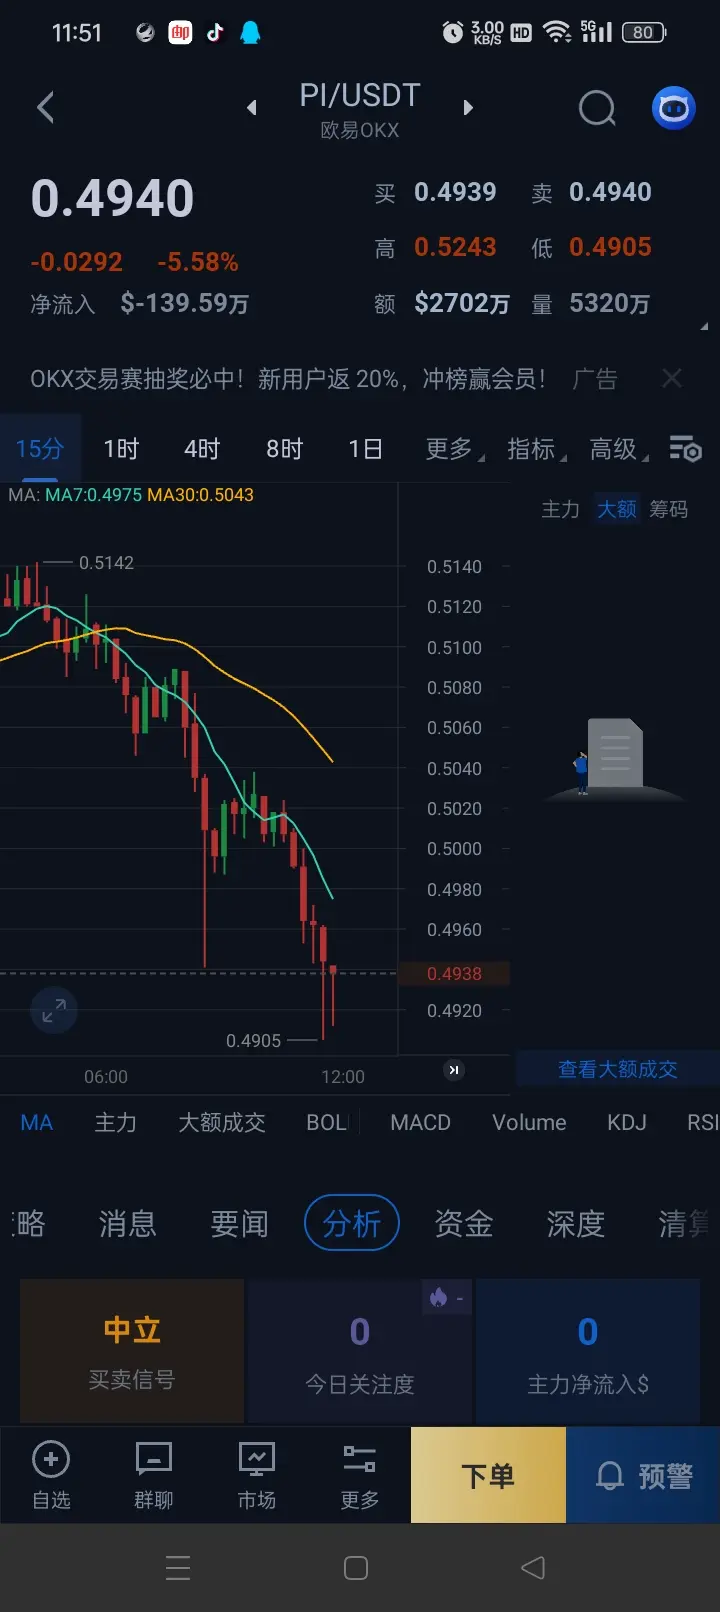The image size is (720, 1612).
Task: Open 查看大额成交 link
Action: tap(617, 1069)
